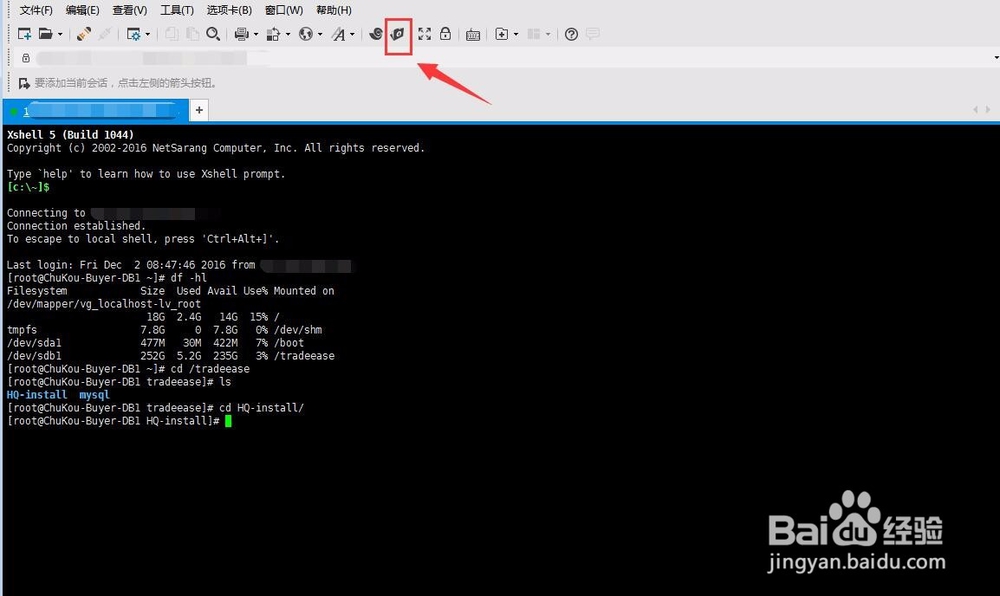Click the '[c:\~]$' local prompt text
The height and width of the screenshot is (596, 1000).
[x=28, y=187]
